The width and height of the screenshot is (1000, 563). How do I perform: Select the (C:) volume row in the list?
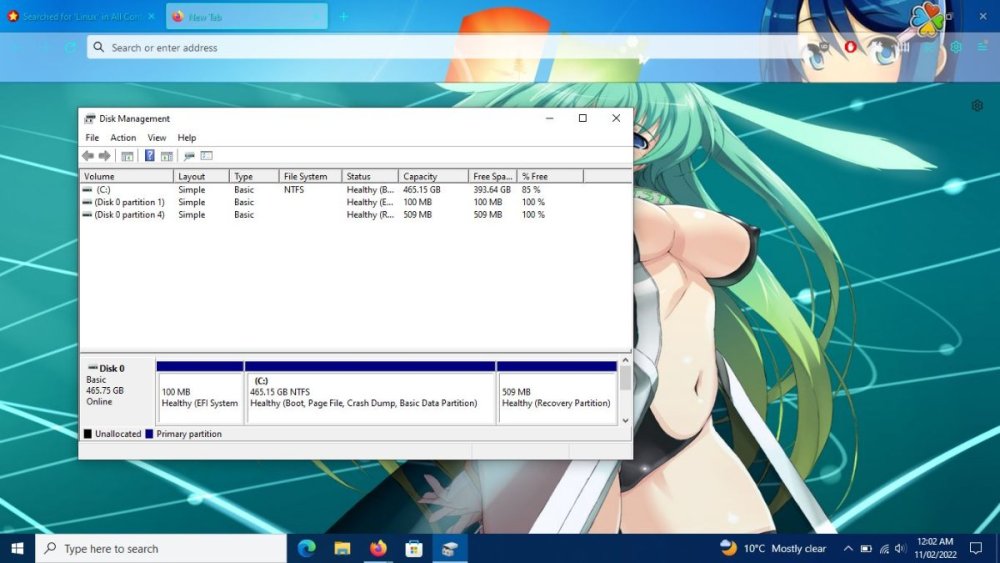point(104,190)
